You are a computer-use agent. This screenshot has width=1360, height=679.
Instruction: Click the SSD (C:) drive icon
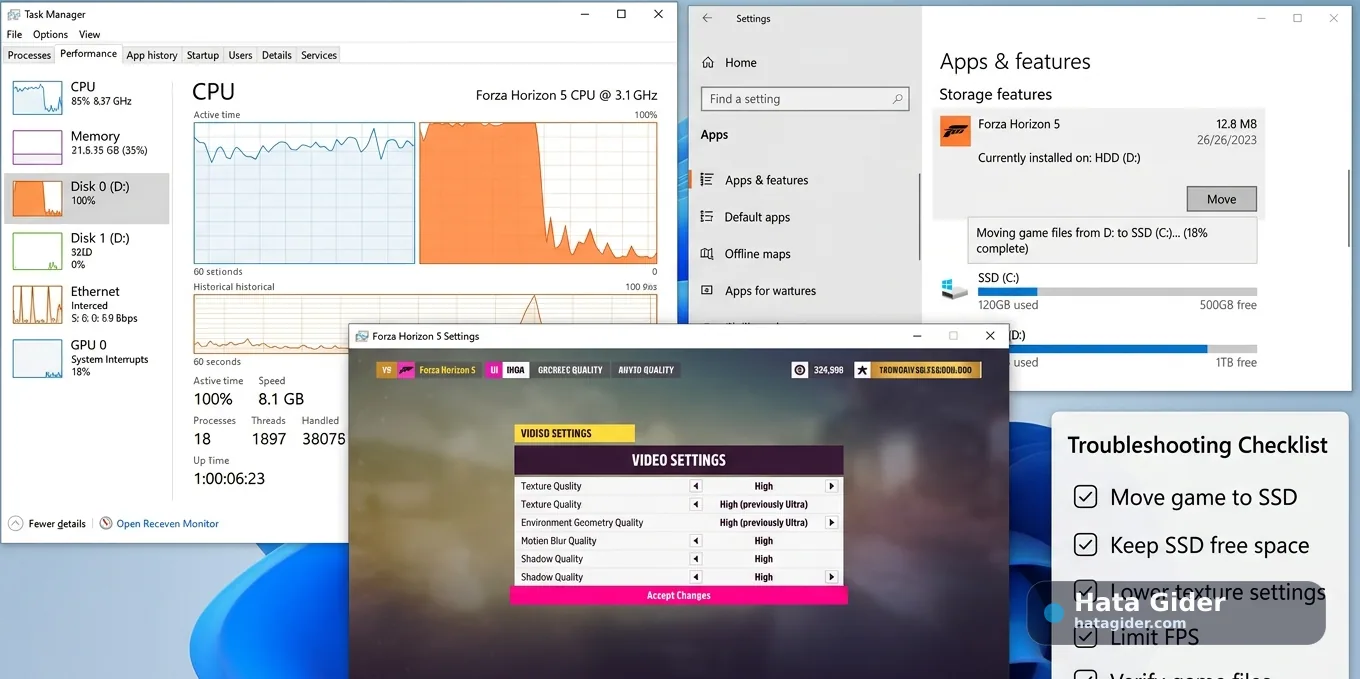954,289
